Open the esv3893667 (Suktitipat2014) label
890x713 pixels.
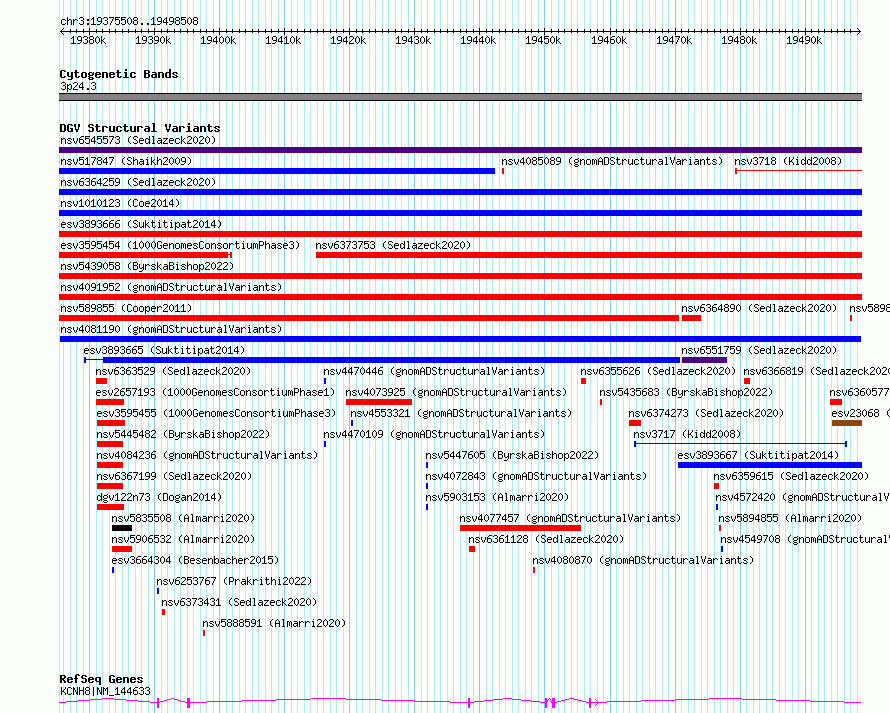[758, 455]
